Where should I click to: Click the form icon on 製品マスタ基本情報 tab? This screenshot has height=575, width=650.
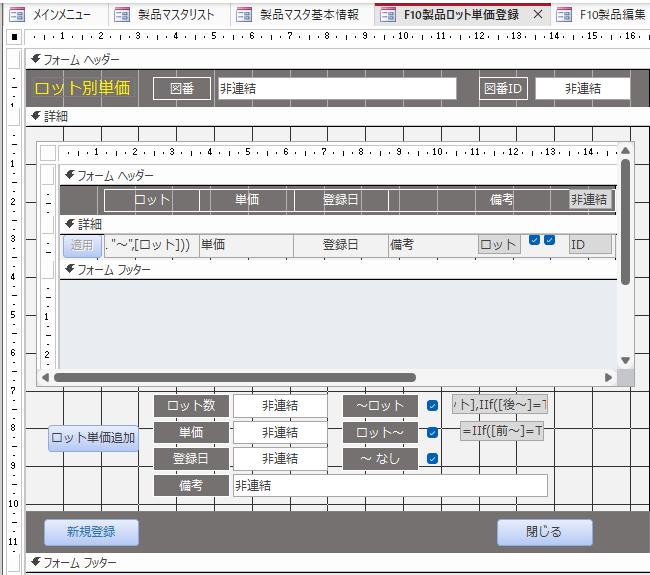pos(244,15)
